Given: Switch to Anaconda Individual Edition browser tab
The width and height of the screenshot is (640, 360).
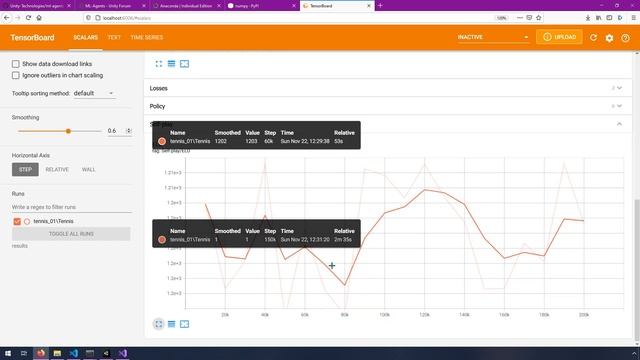Looking at the screenshot, I should tap(186, 6).
